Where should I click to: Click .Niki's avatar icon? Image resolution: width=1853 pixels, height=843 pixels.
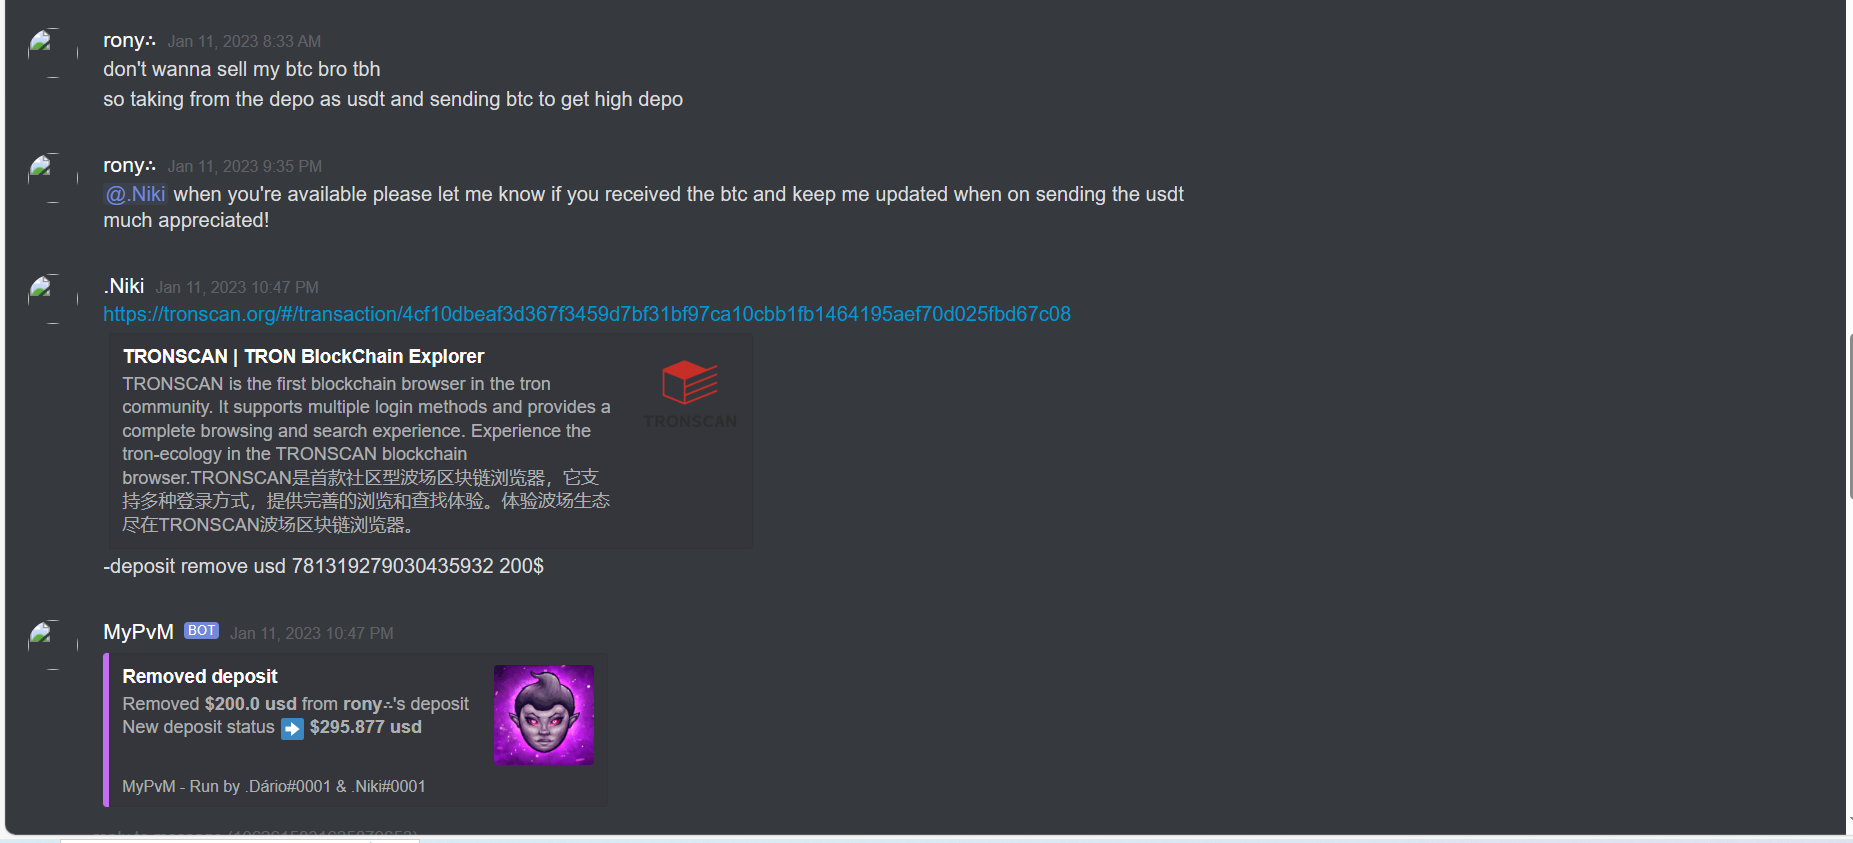(52, 298)
